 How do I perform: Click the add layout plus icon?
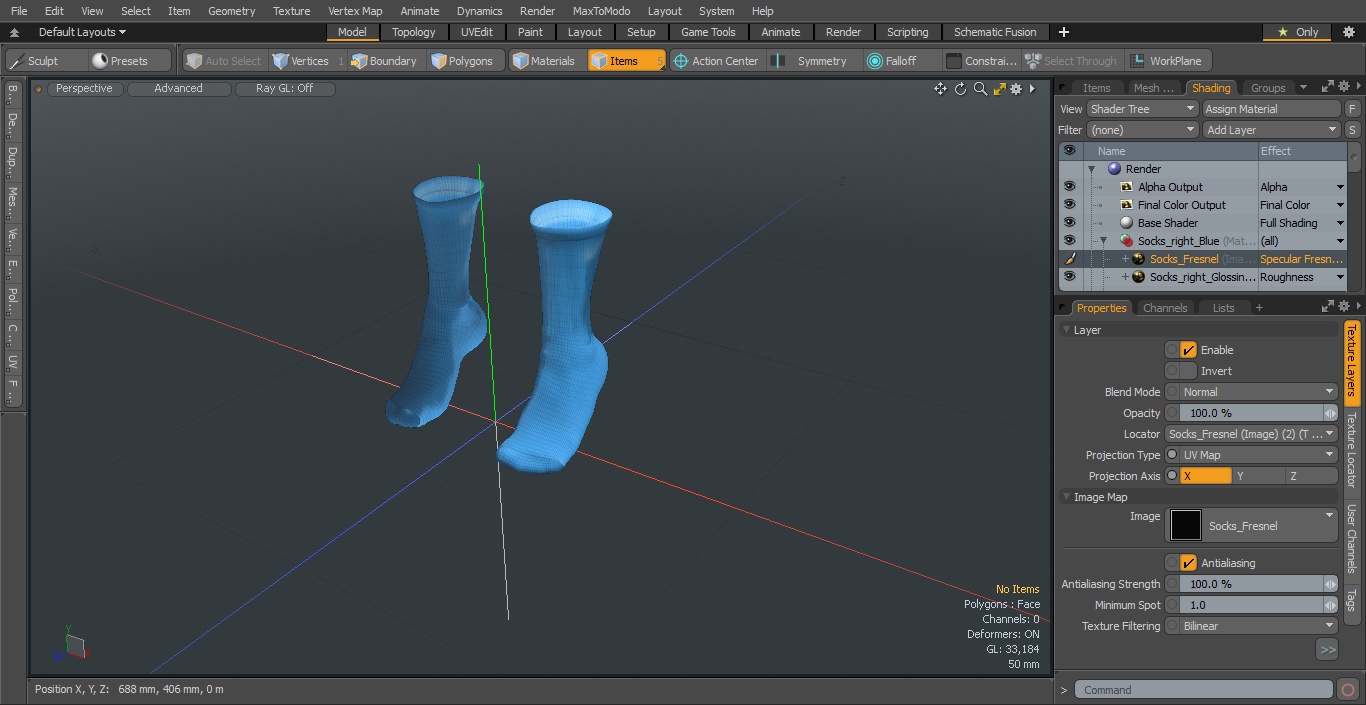click(x=1064, y=32)
